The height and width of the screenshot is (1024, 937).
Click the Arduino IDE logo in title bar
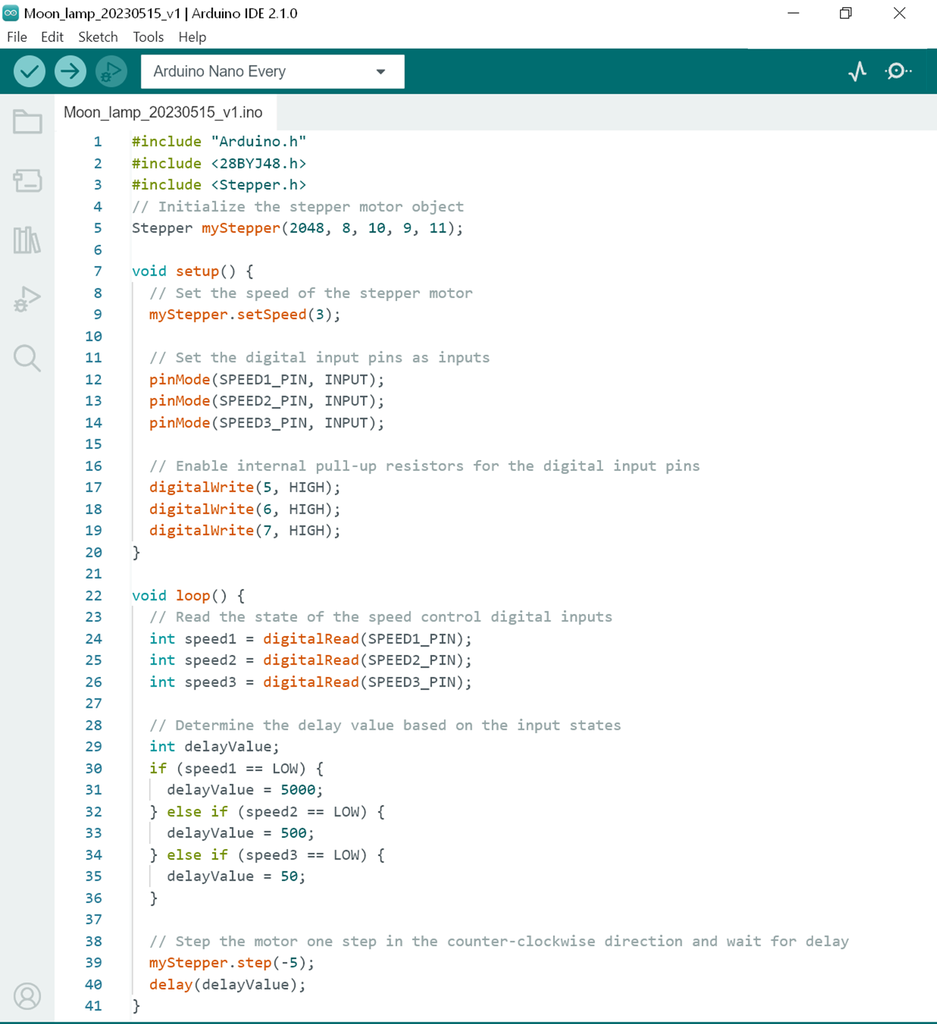click(x=10, y=13)
